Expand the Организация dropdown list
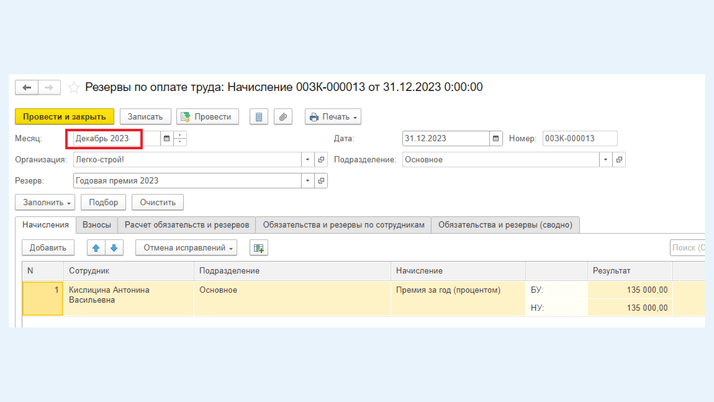The height and width of the screenshot is (402, 714). [307, 160]
